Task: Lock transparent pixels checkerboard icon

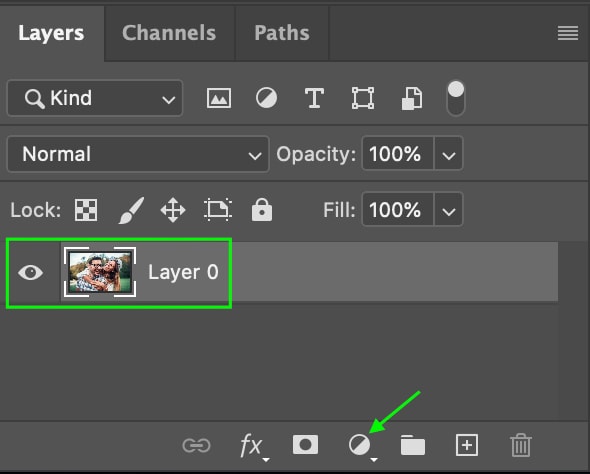Action: (86, 210)
